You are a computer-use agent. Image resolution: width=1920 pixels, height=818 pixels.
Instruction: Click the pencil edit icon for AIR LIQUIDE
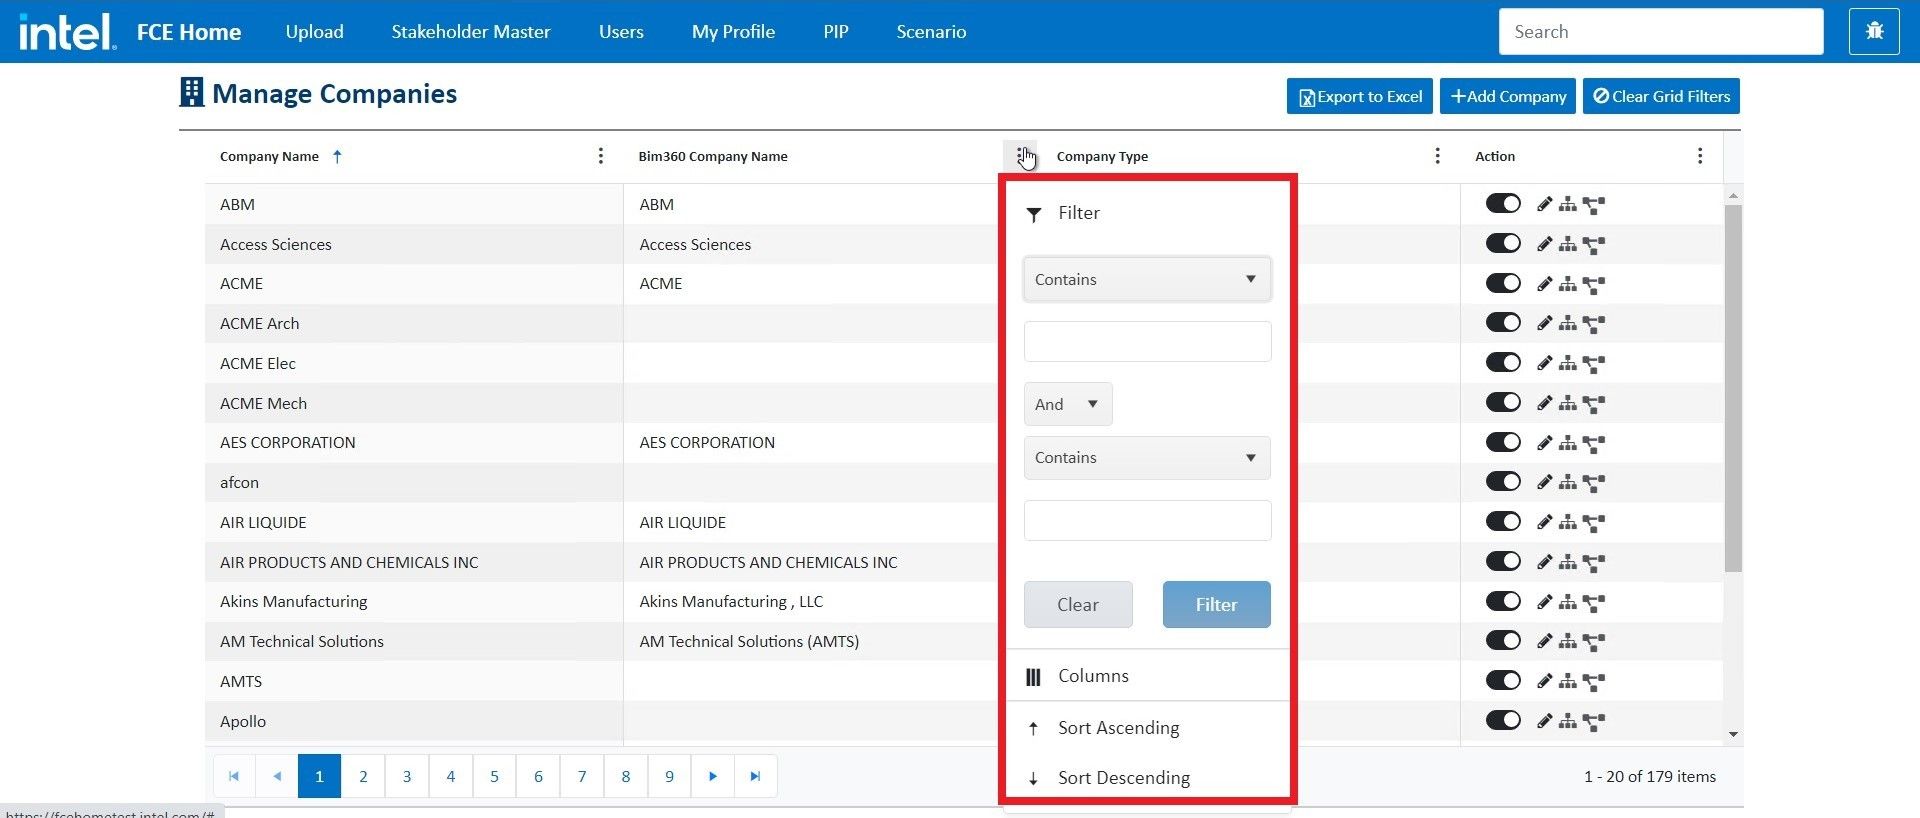1544,522
